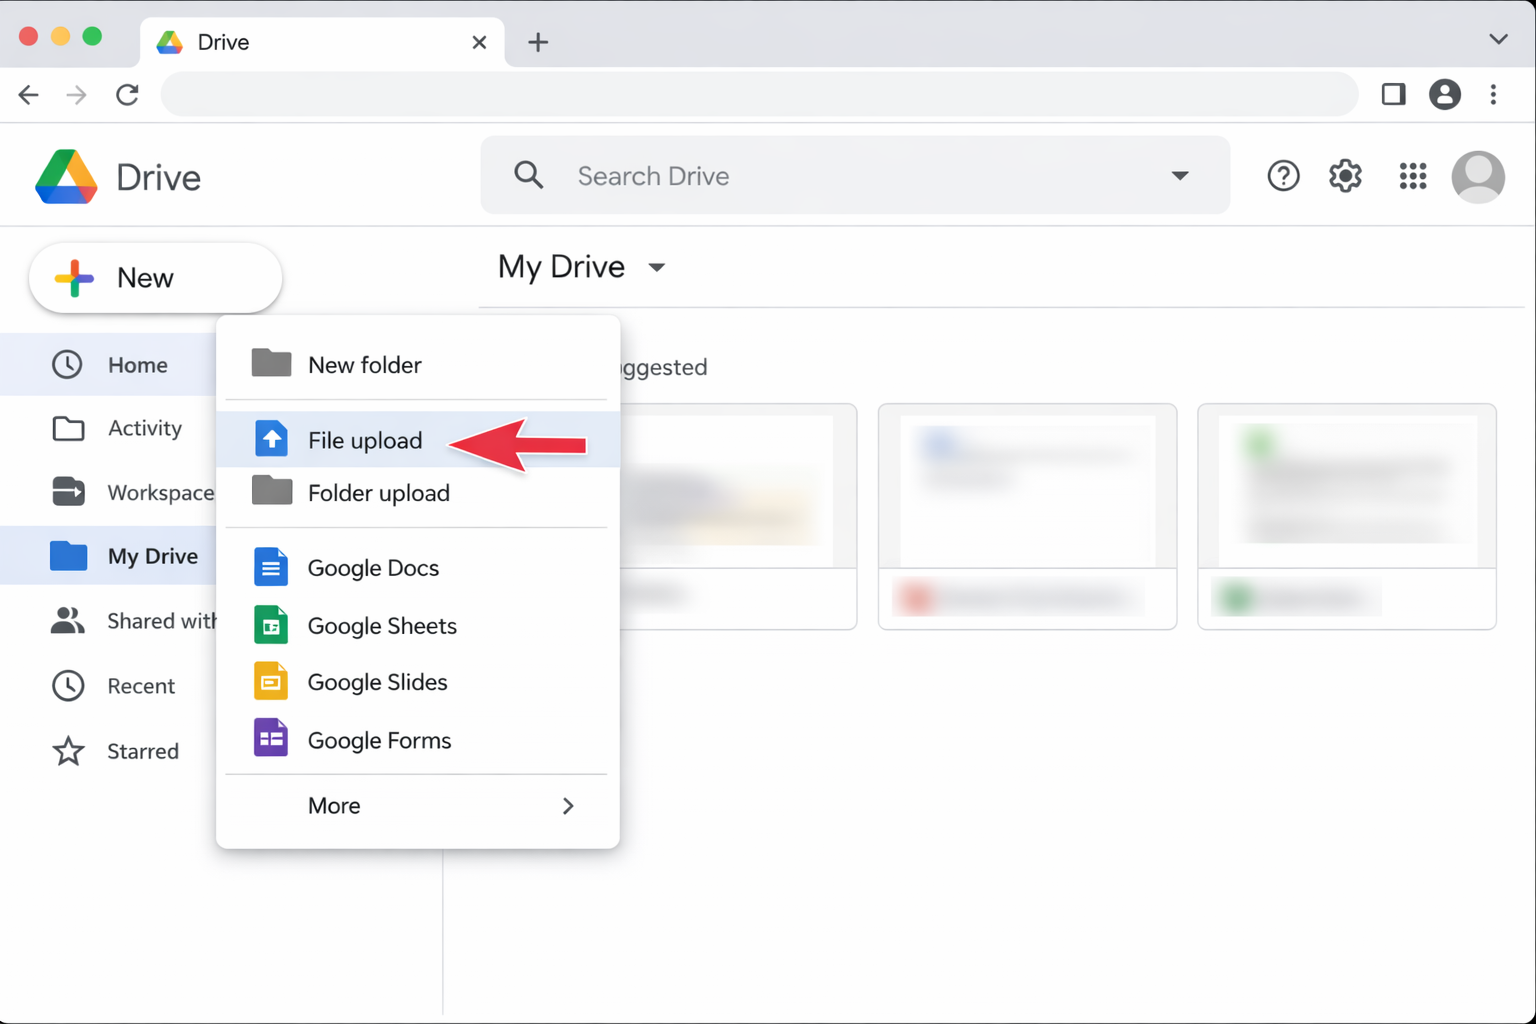Click the Google Docs blue icon
The width and height of the screenshot is (1536, 1024).
tap(271, 567)
